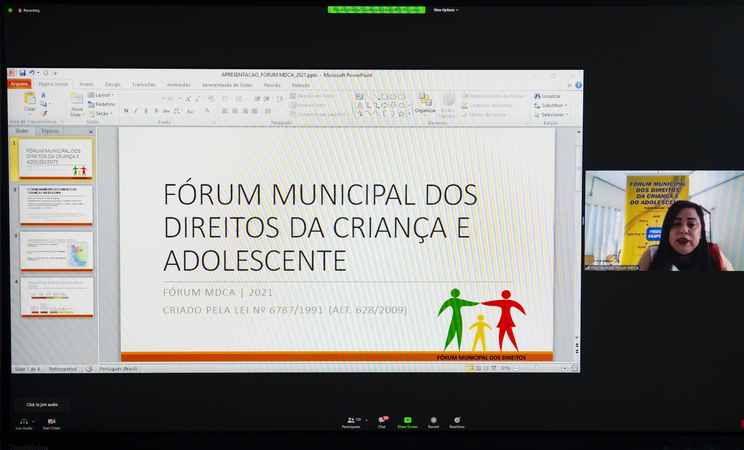Close the slides pane with the X
Image resolution: width=744 pixels, height=450 pixels.
[x=91, y=131]
